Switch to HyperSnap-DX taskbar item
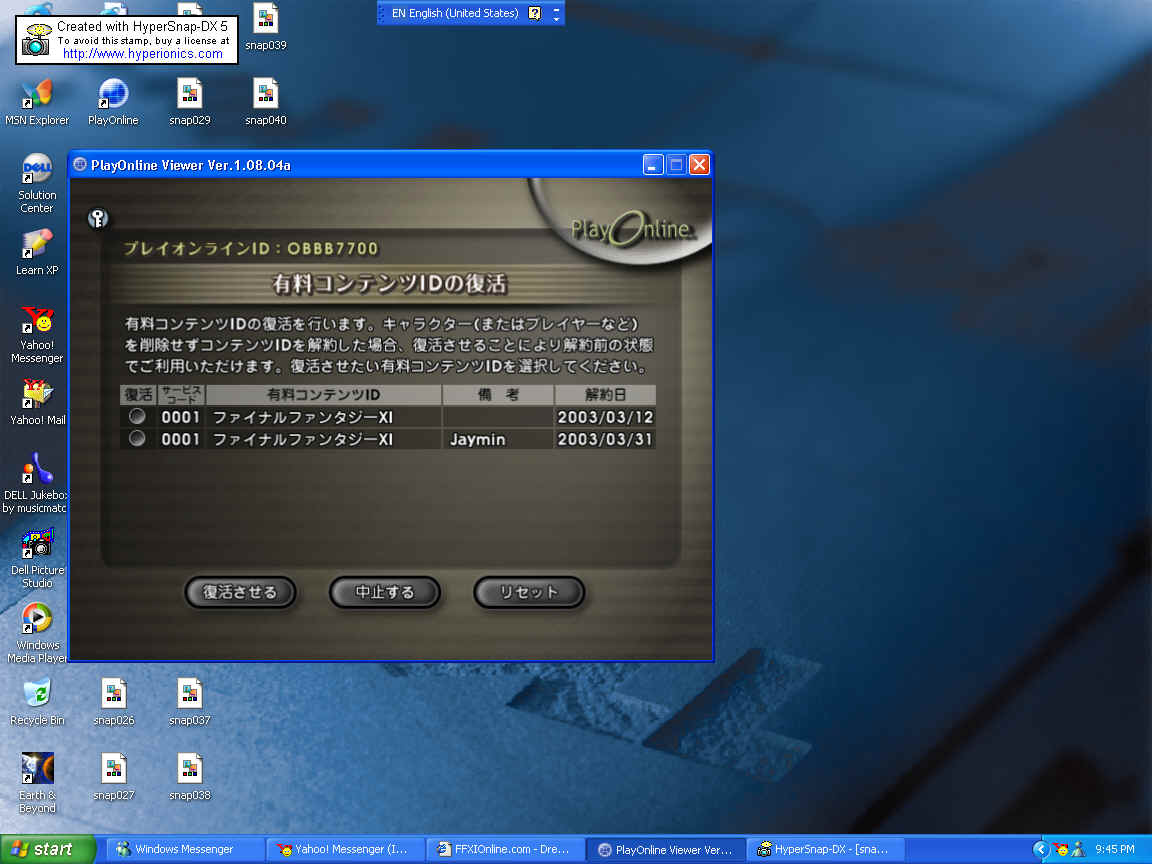 point(825,849)
